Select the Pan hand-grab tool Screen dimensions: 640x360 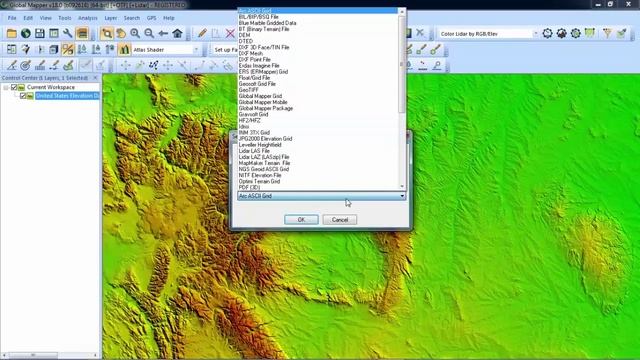(x=121, y=33)
